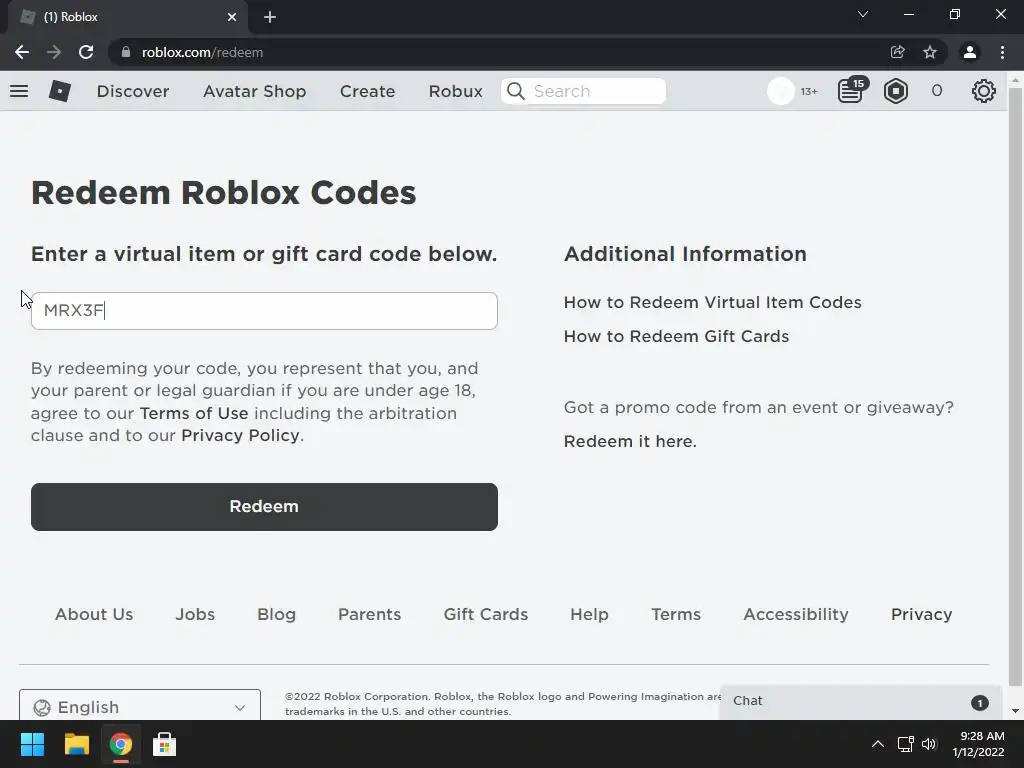Open Jobs footer link
Screen dimensions: 1024x768
195,615
